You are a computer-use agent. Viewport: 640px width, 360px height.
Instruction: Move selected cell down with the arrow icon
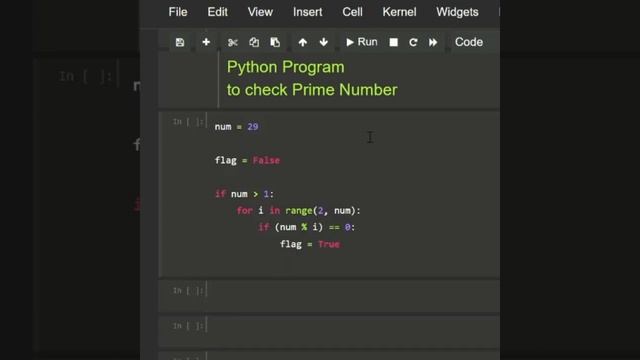point(324,42)
